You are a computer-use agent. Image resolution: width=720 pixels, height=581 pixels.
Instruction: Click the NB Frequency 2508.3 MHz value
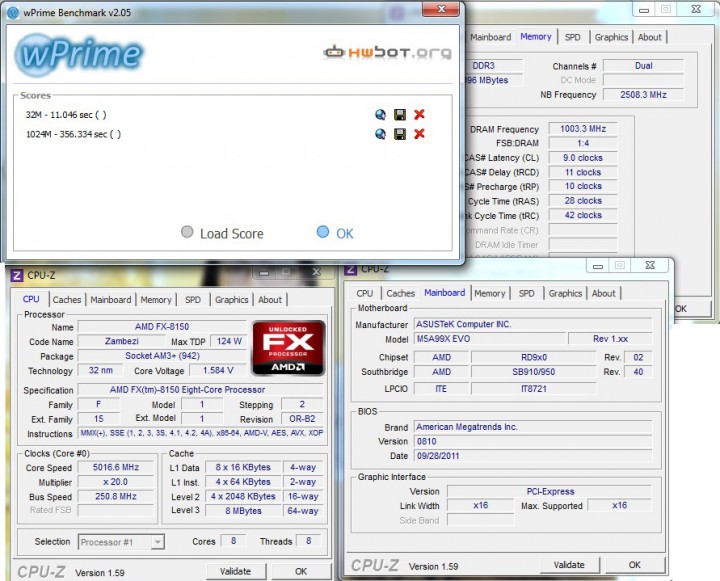[643, 95]
